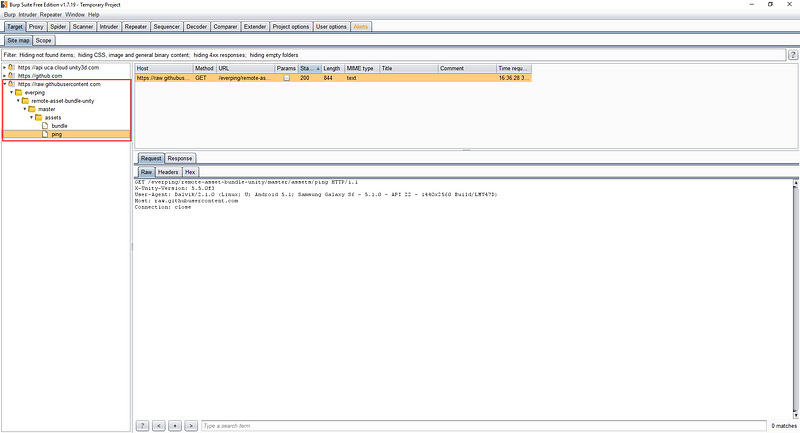Select the bundle item in tree

click(x=59, y=125)
